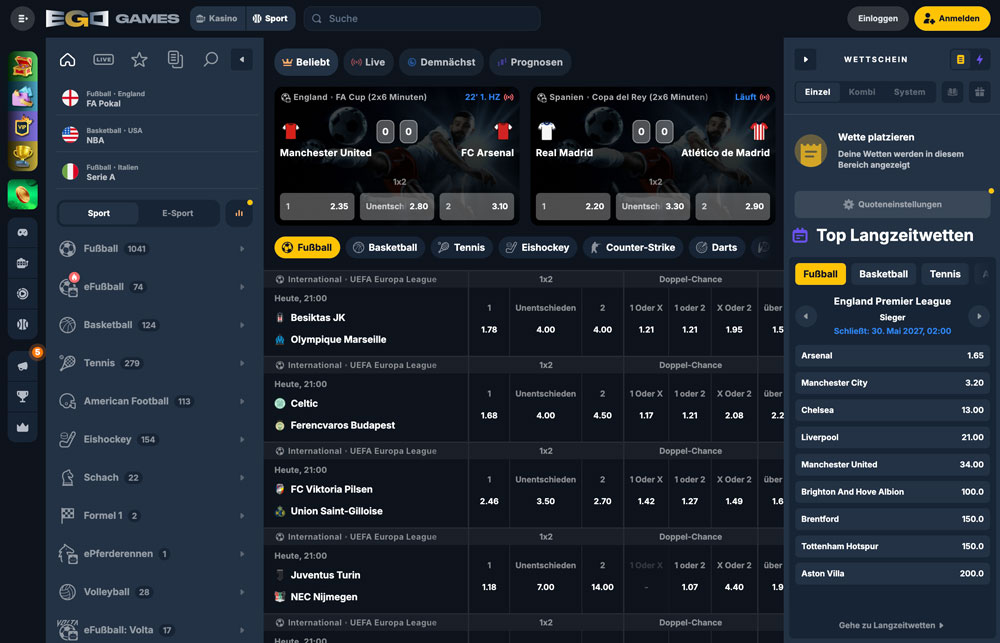Collapse the sports sidebar with arrow button
This screenshot has height=643, width=1000.
click(x=242, y=59)
